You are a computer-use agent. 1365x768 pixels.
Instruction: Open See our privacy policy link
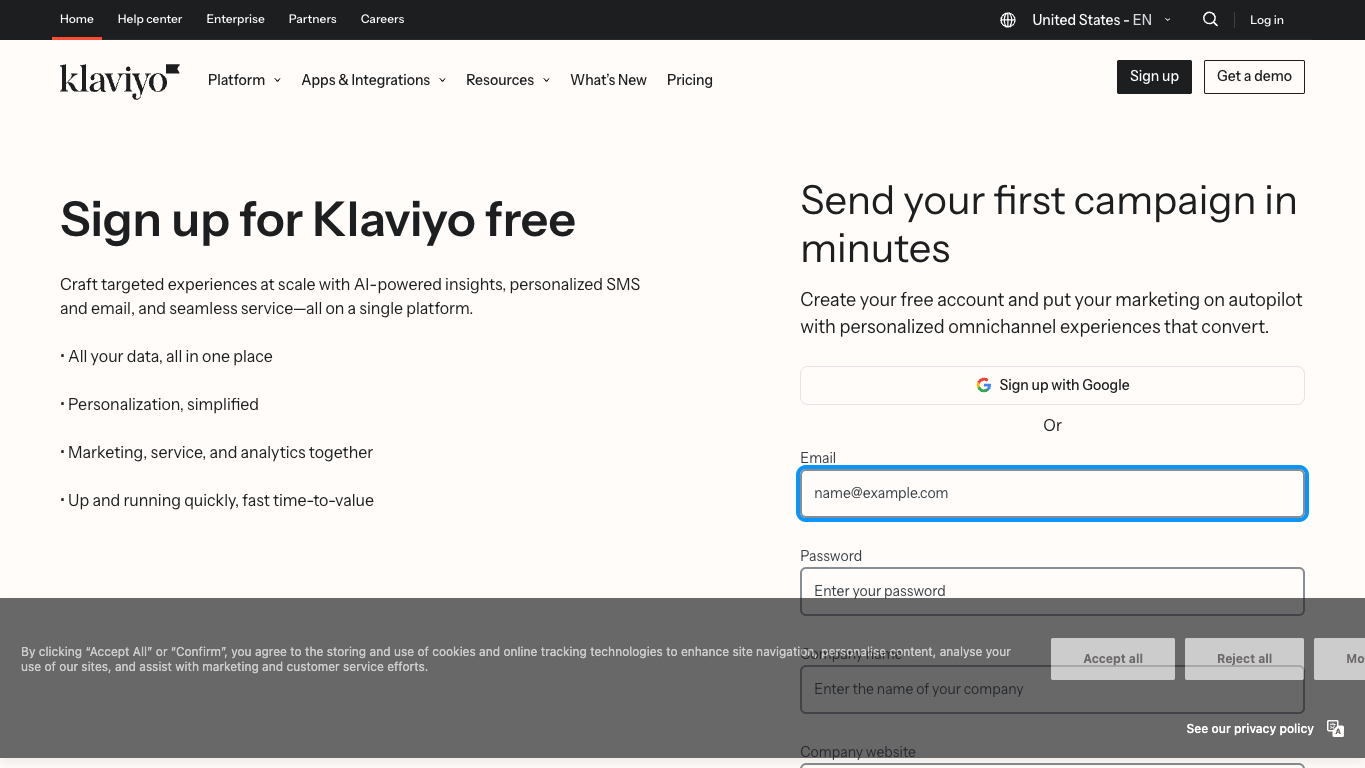[x=1250, y=729]
